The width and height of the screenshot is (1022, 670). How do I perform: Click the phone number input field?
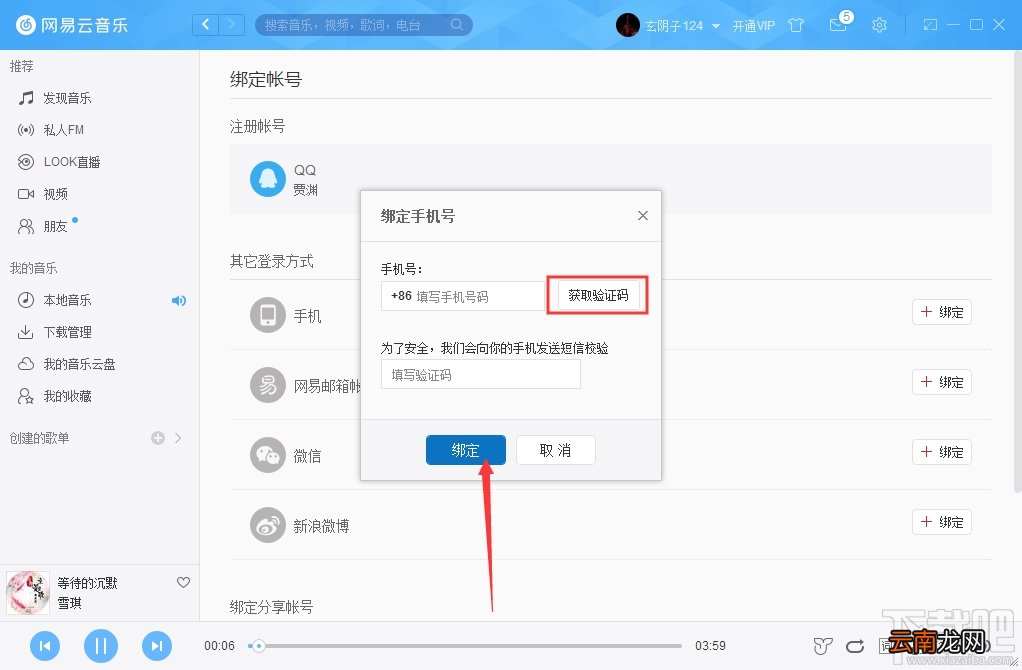coord(463,296)
